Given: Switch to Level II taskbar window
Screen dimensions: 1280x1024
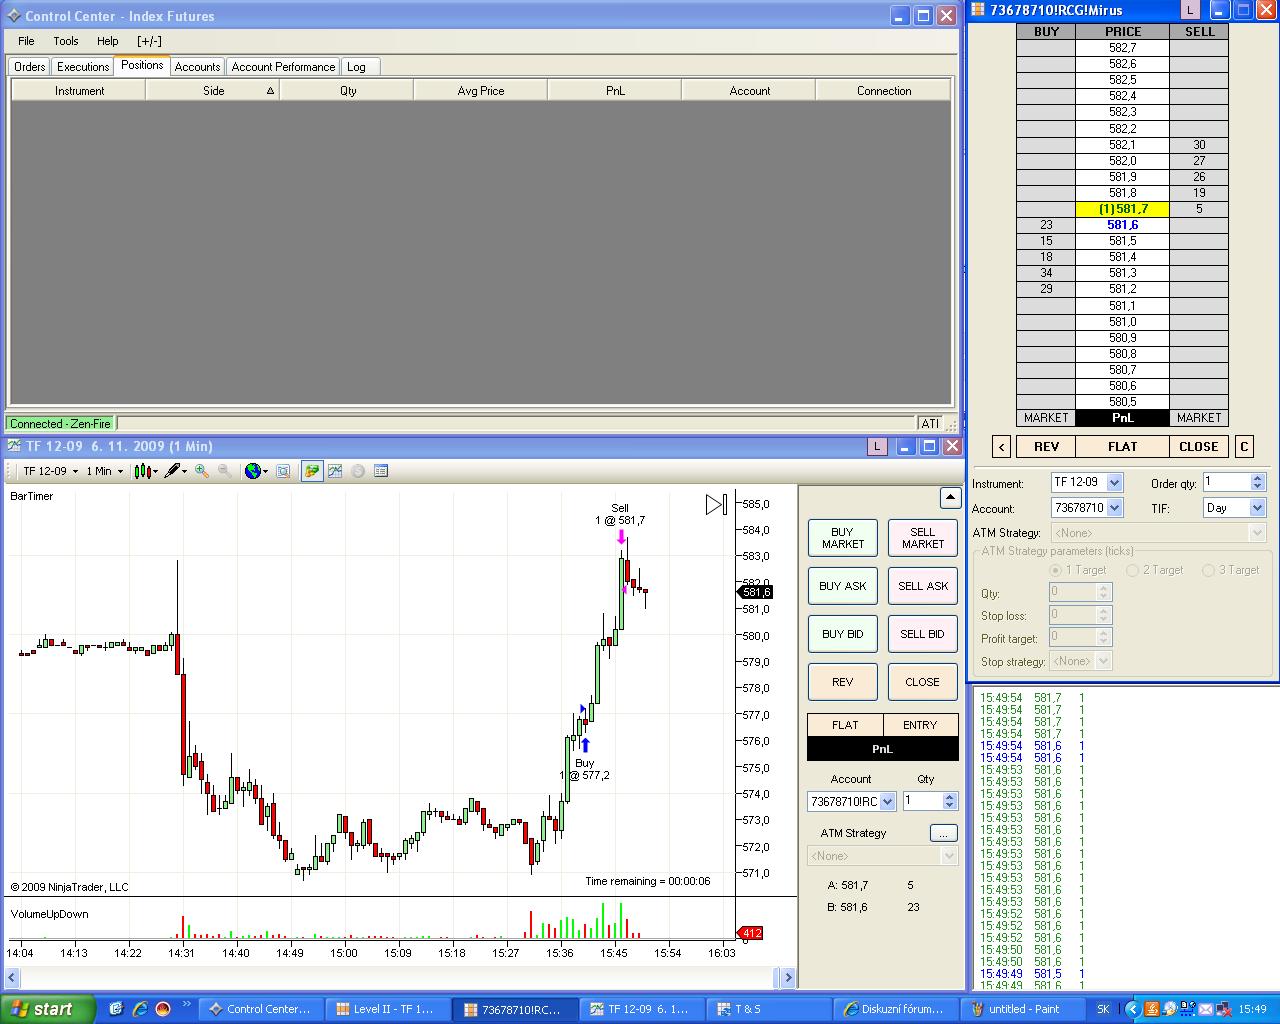Looking at the screenshot, I should pos(390,1009).
